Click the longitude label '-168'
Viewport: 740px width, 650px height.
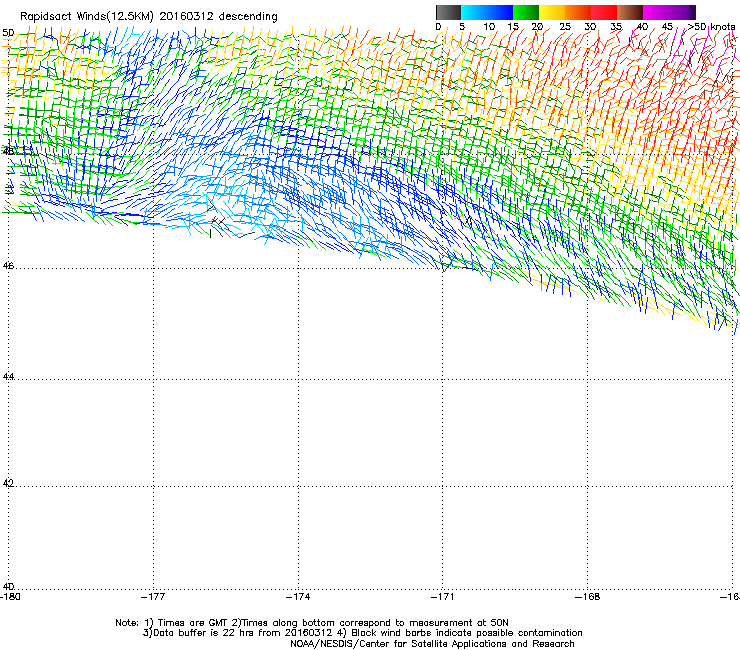pyautogui.click(x=588, y=597)
